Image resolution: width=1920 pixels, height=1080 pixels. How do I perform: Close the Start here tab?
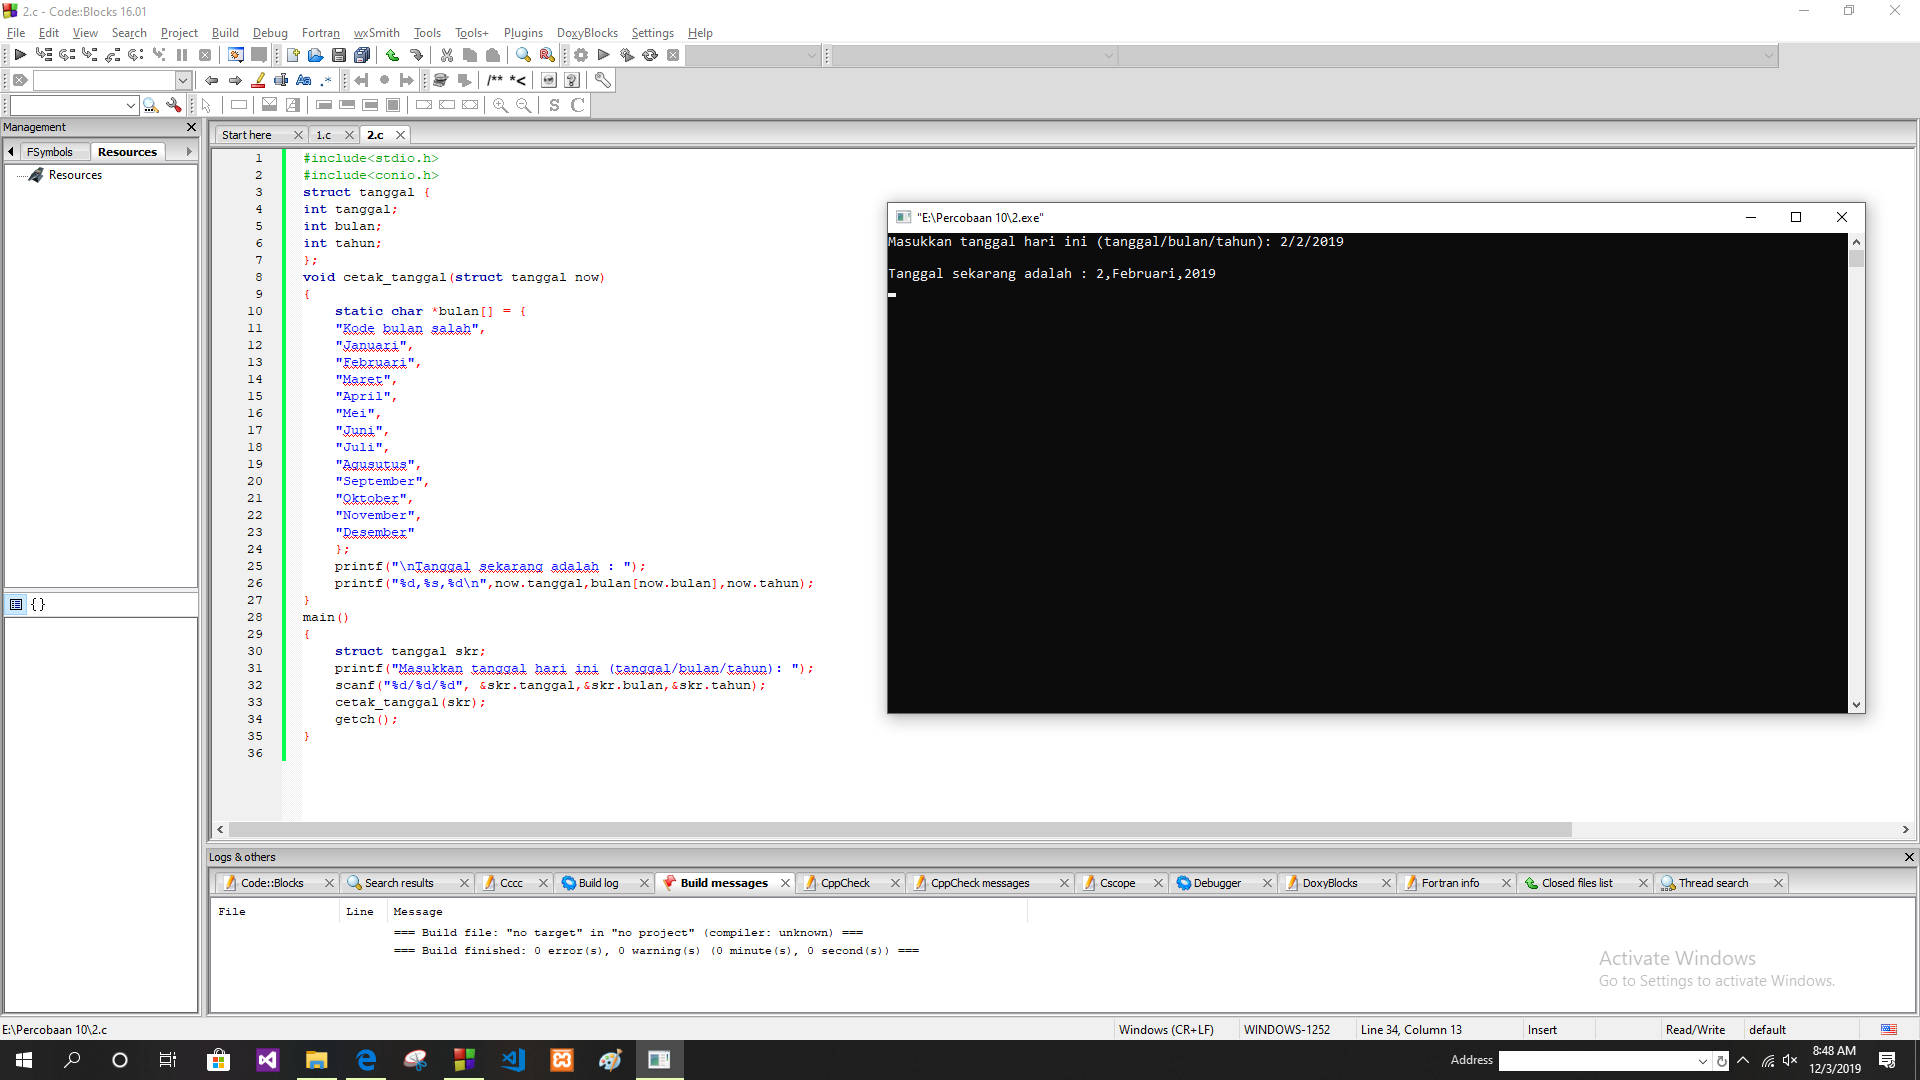pyautogui.click(x=298, y=135)
